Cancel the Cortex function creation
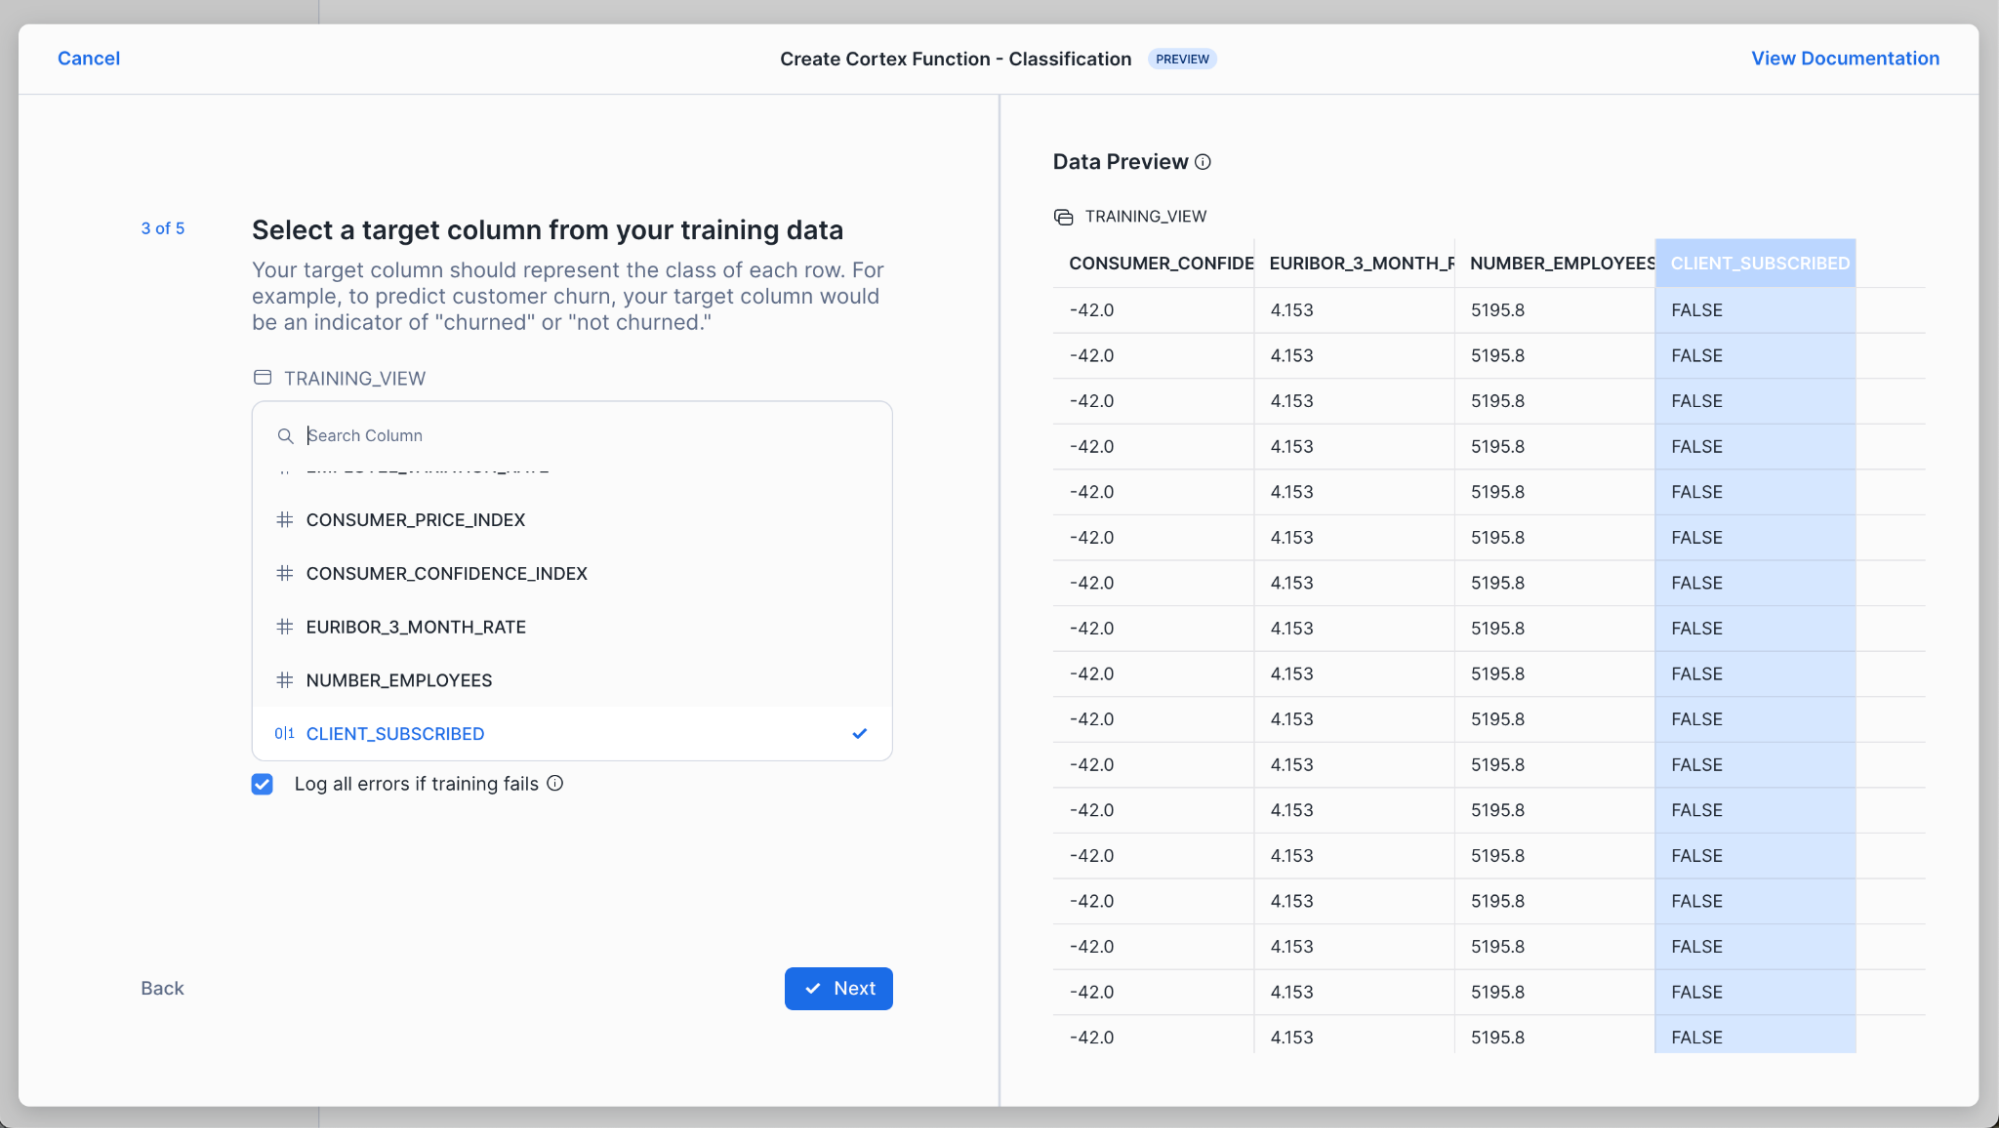 click(x=88, y=58)
